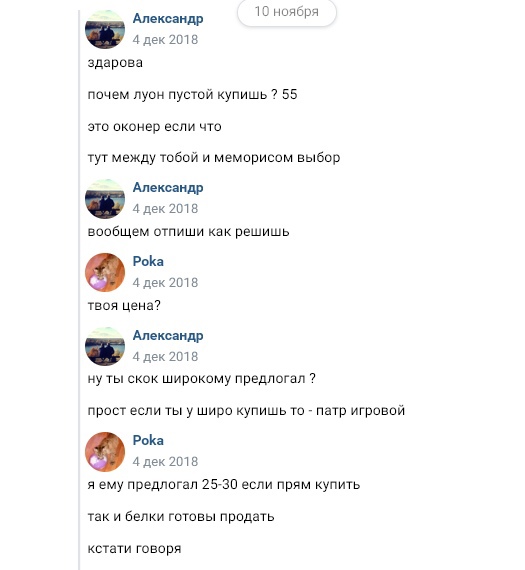The width and height of the screenshot is (525, 570).
Task: Select message 'вообщем отпиши как решишь'
Action: 188,232
